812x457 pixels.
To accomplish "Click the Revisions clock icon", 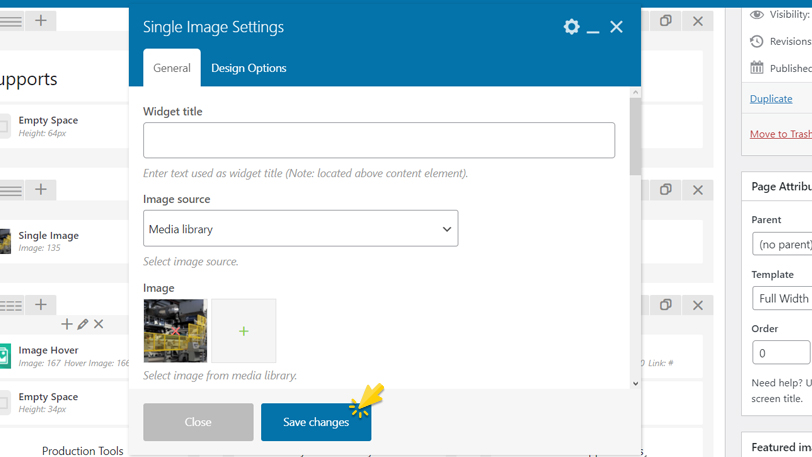I will pos(757,41).
